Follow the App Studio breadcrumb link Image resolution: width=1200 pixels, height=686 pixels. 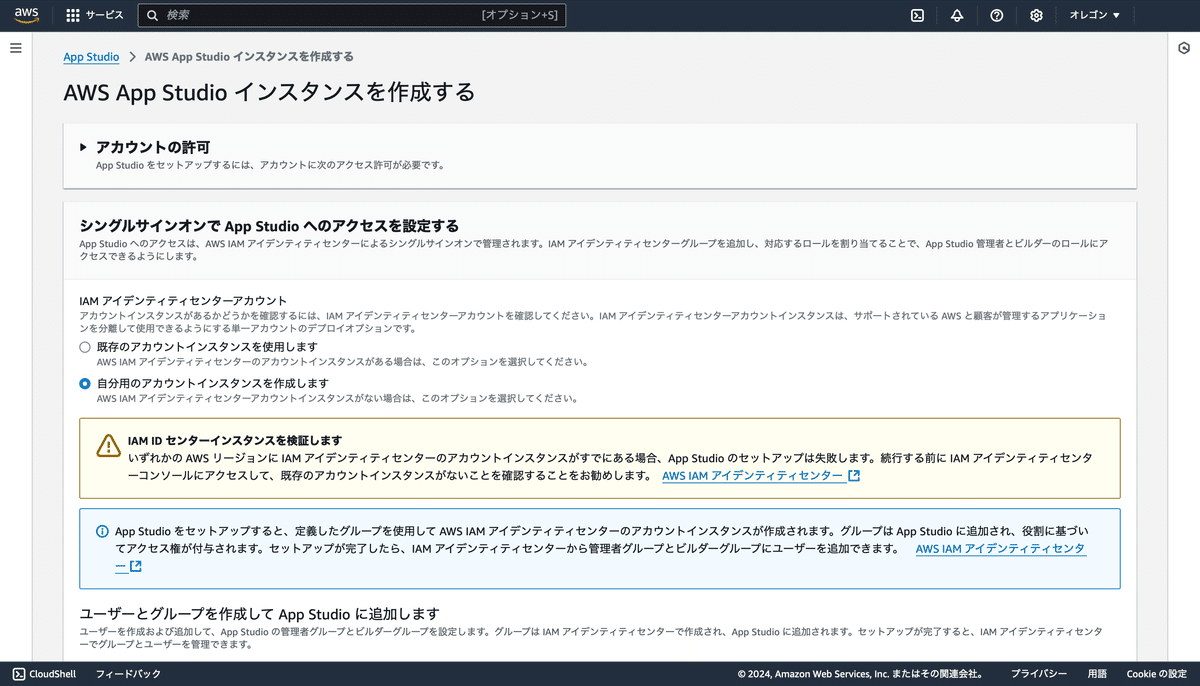(x=91, y=56)
